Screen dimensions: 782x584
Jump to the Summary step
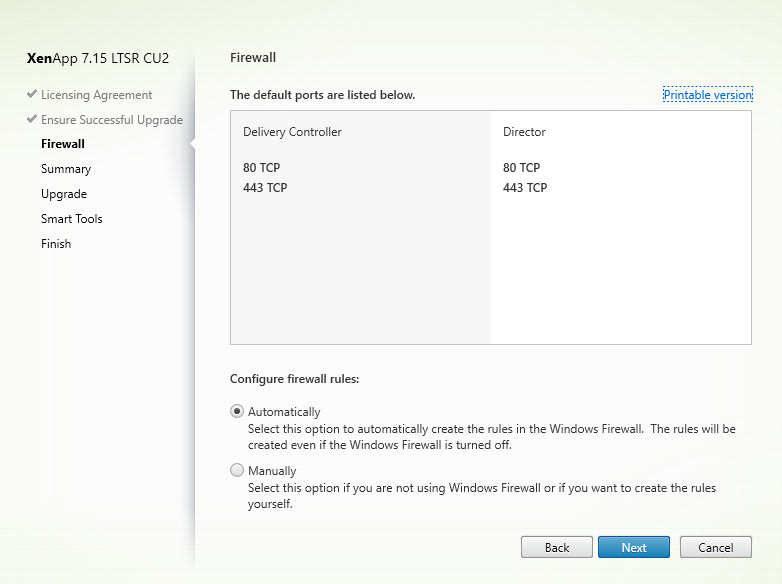point(66,169)
